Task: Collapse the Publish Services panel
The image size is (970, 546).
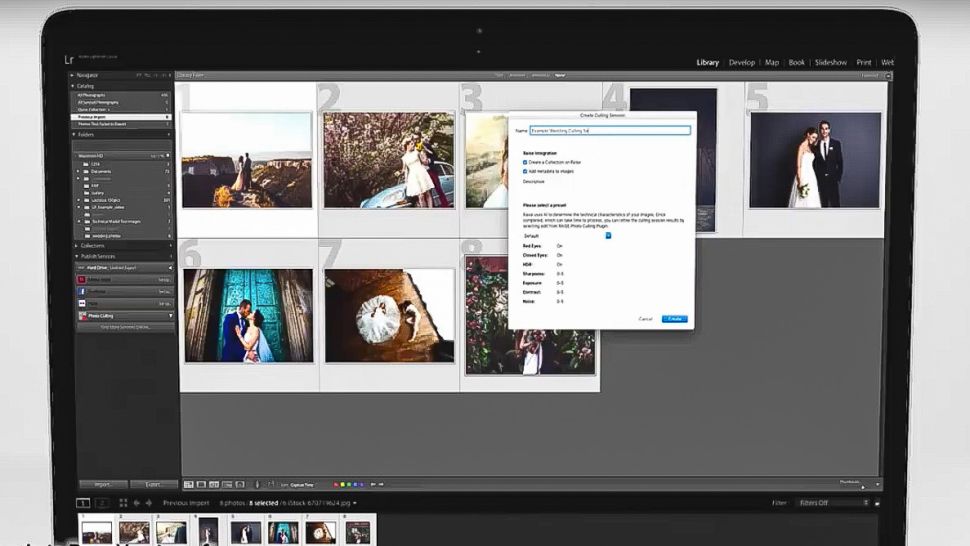Action: coord(77,256)
